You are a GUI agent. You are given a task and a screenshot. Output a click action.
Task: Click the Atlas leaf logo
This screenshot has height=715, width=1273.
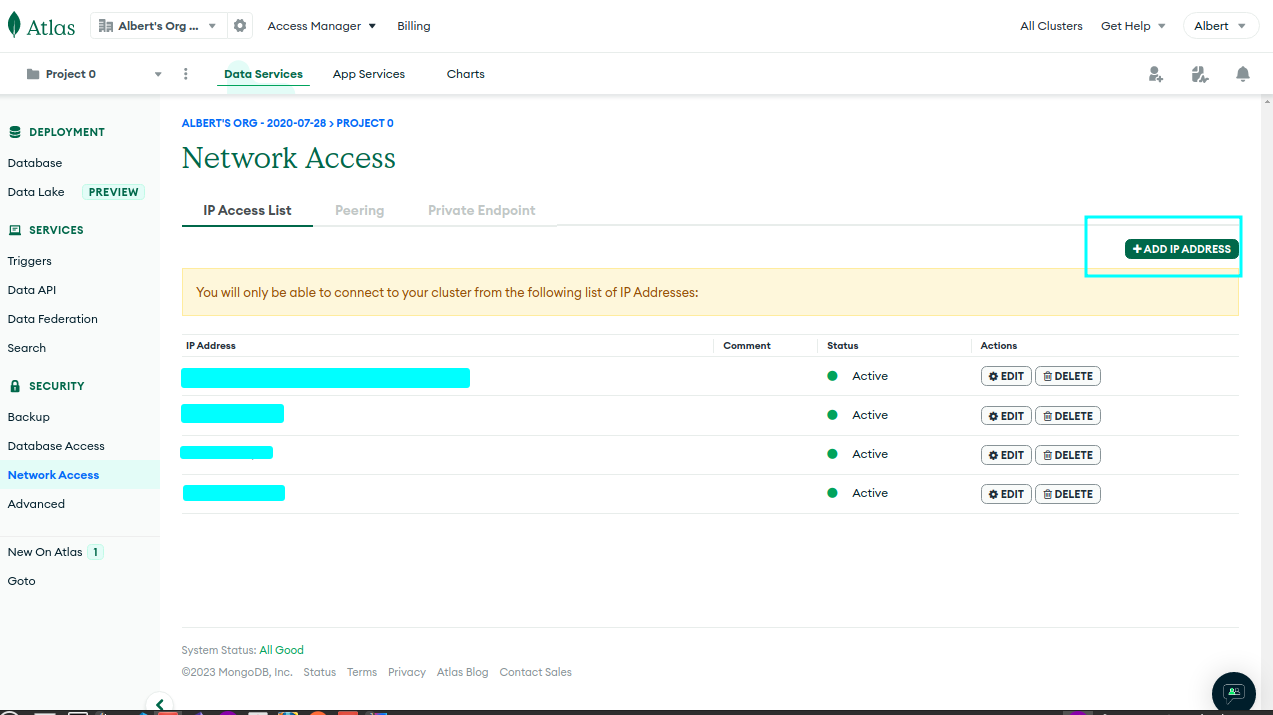14,25
